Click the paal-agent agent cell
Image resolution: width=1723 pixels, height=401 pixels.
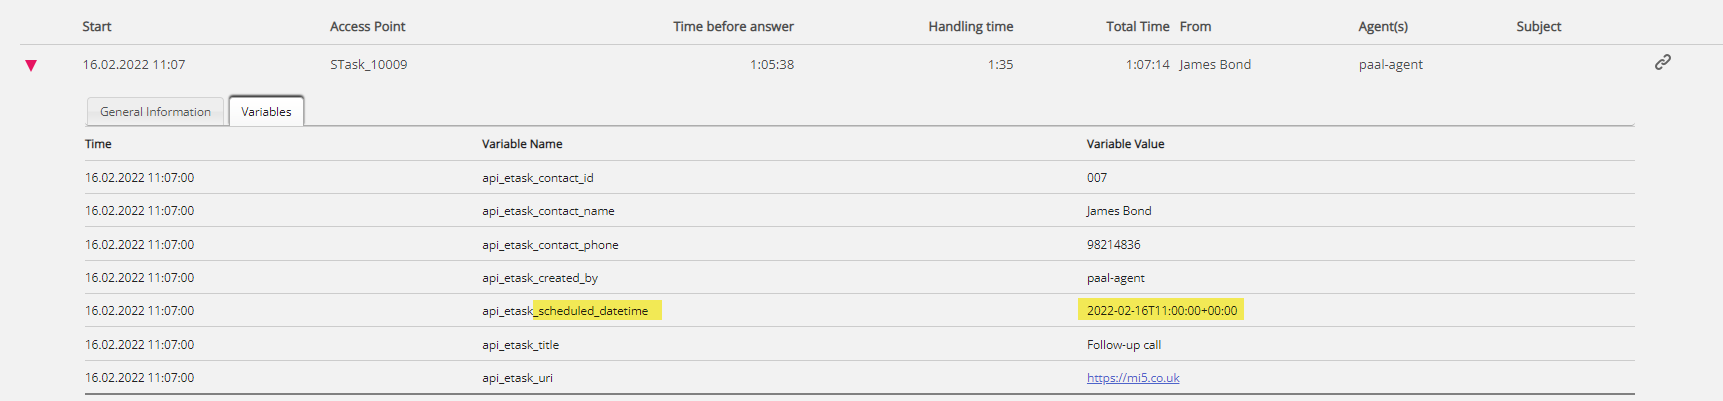pos(1390,65)
